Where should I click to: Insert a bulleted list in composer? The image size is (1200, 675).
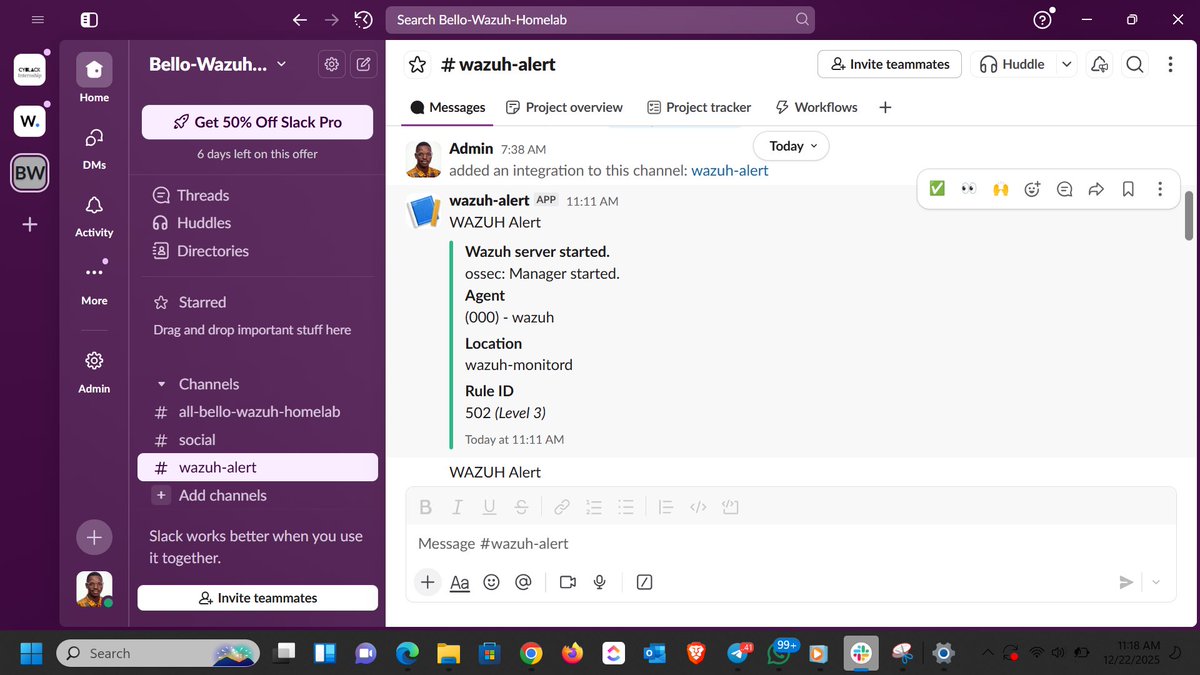pyautogui.click(x=626, y=507)
